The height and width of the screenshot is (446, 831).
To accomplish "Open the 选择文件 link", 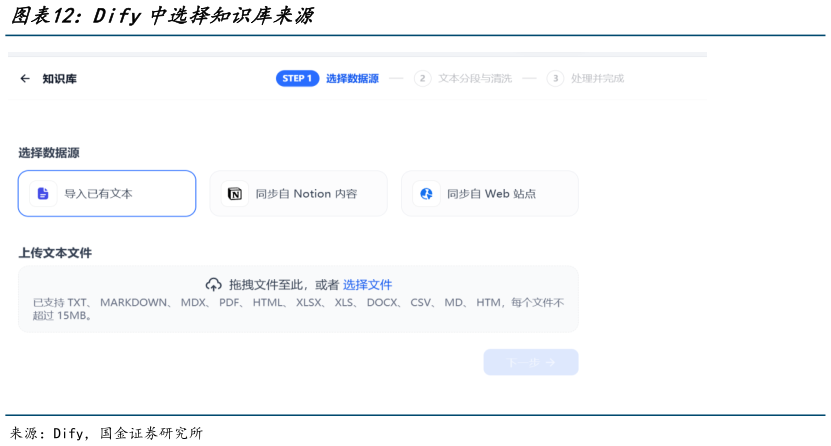I will coord(367,285).
